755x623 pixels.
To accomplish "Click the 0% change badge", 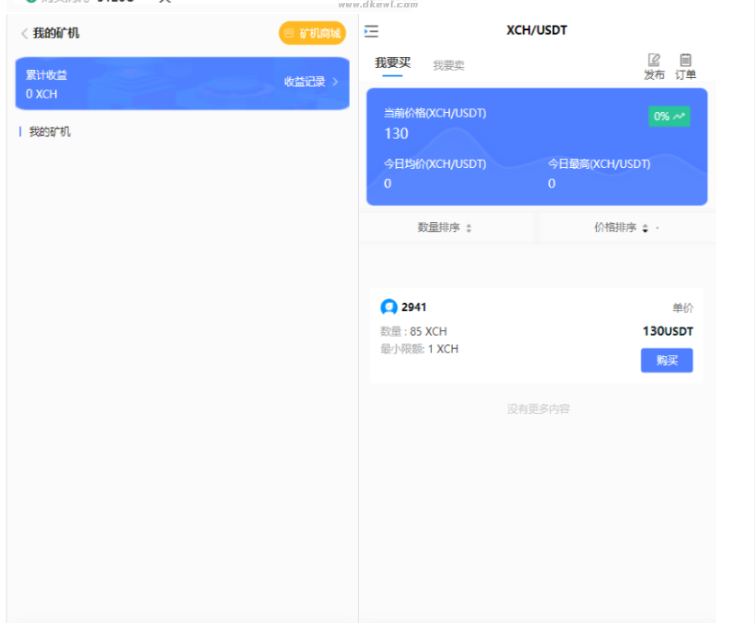I will pyautogui.click(x=669, y=116).
